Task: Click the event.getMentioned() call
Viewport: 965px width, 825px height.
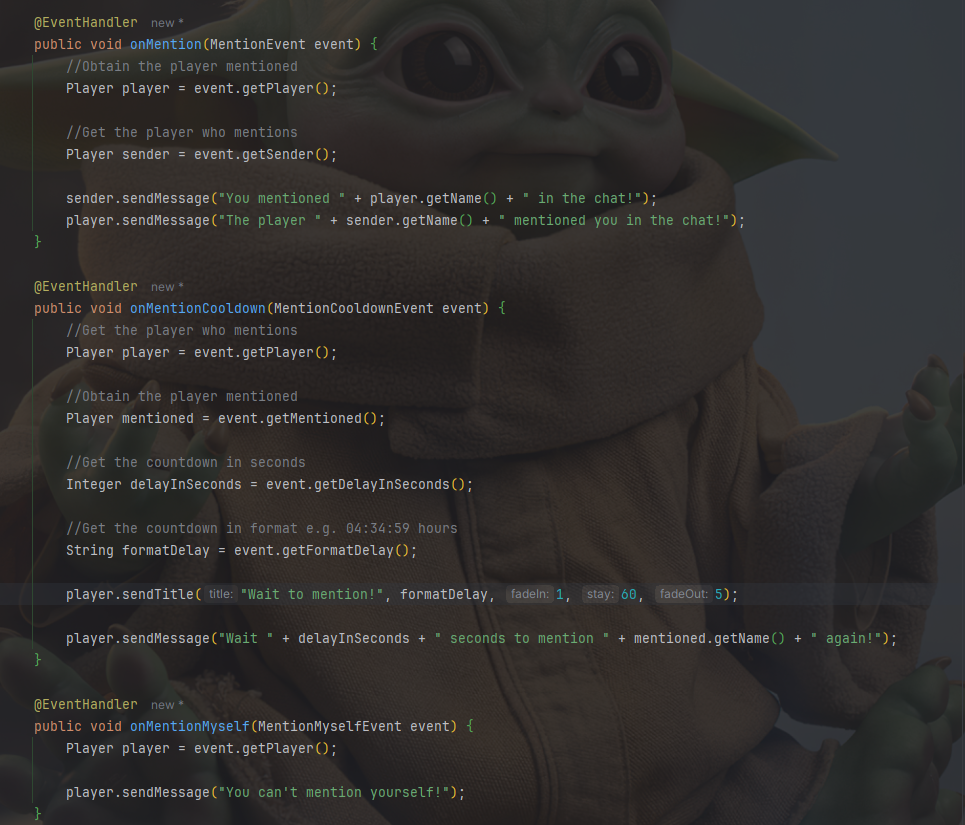Action: coord(297,418)
